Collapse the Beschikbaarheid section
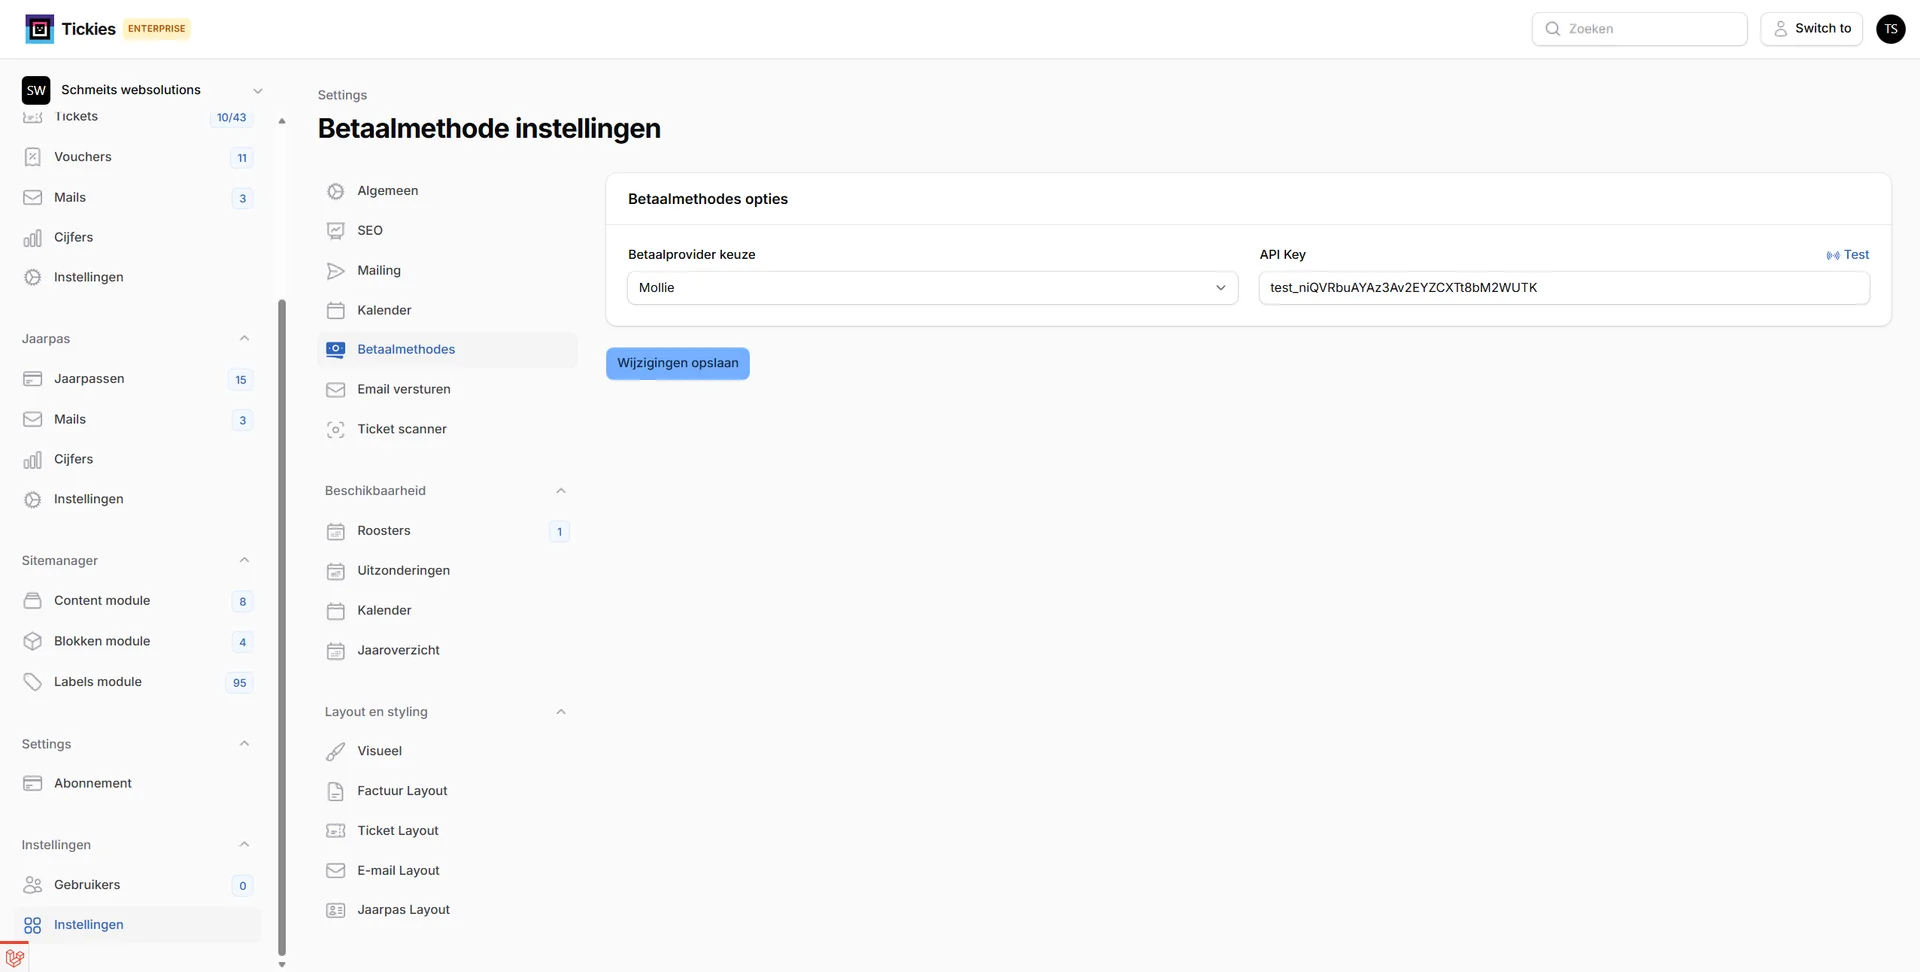The height and width of the screenshot is (972, 1920). coord(561,490)
